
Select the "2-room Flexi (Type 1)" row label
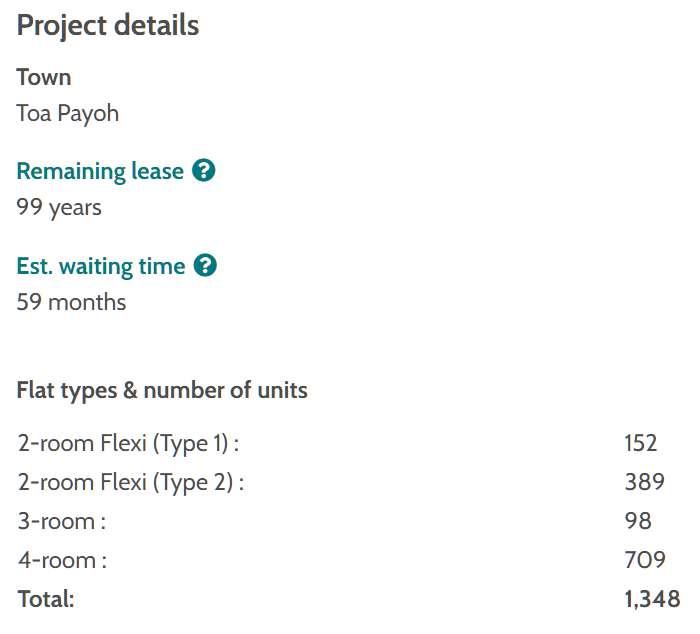pos(128,443)
